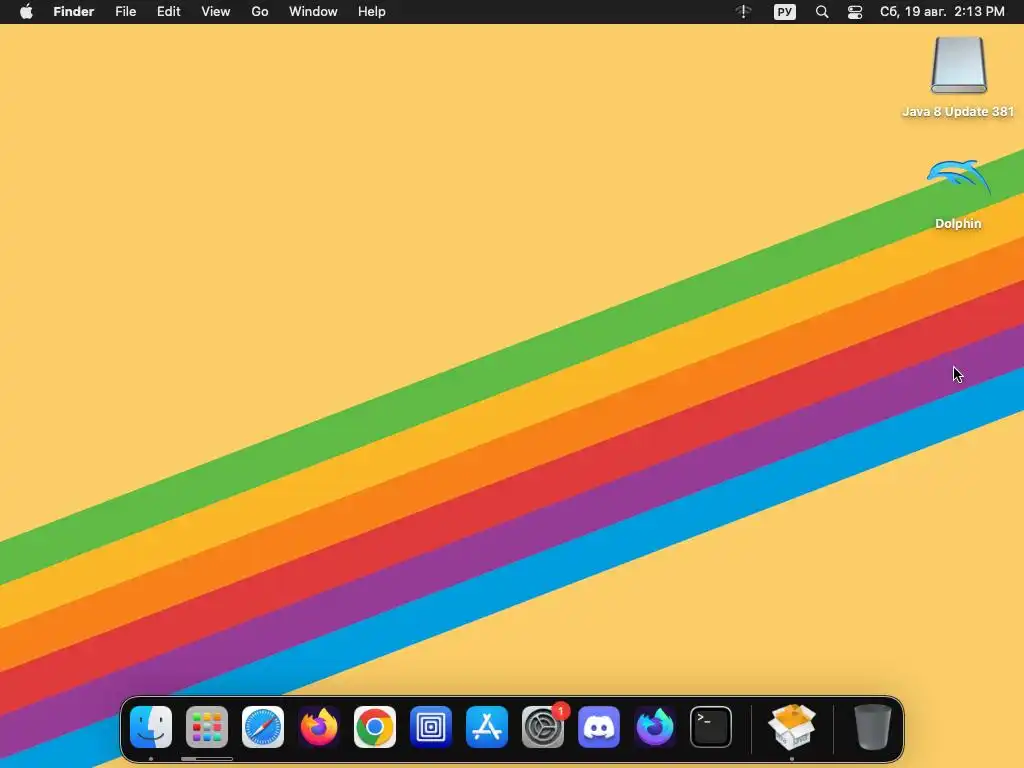Open Firefox Developer Edition in Dock
1024x768 pixels.
click(655, 727)
